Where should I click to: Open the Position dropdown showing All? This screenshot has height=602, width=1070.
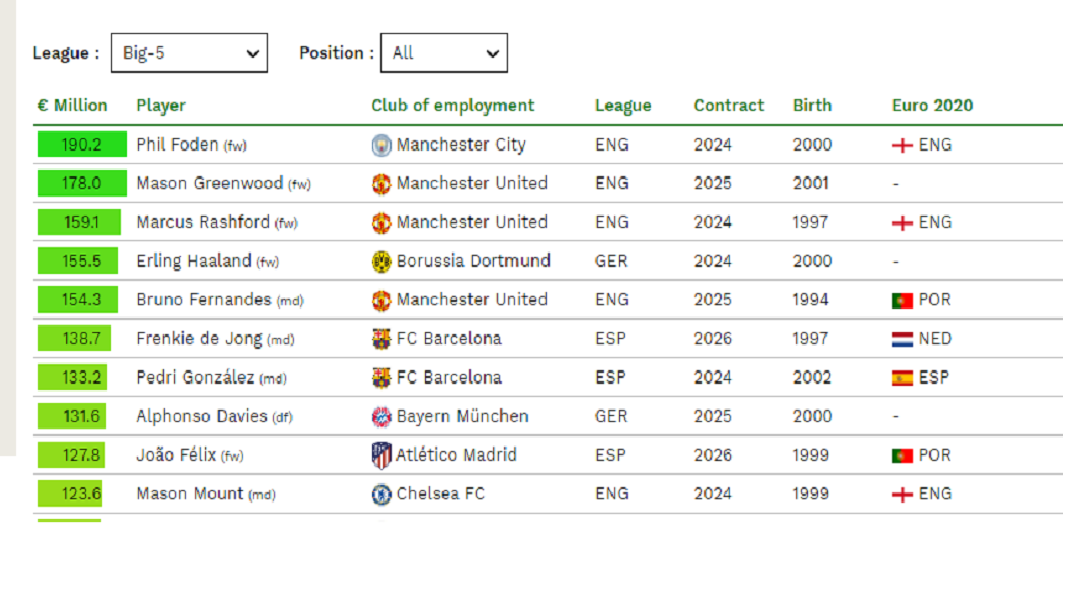443,53
